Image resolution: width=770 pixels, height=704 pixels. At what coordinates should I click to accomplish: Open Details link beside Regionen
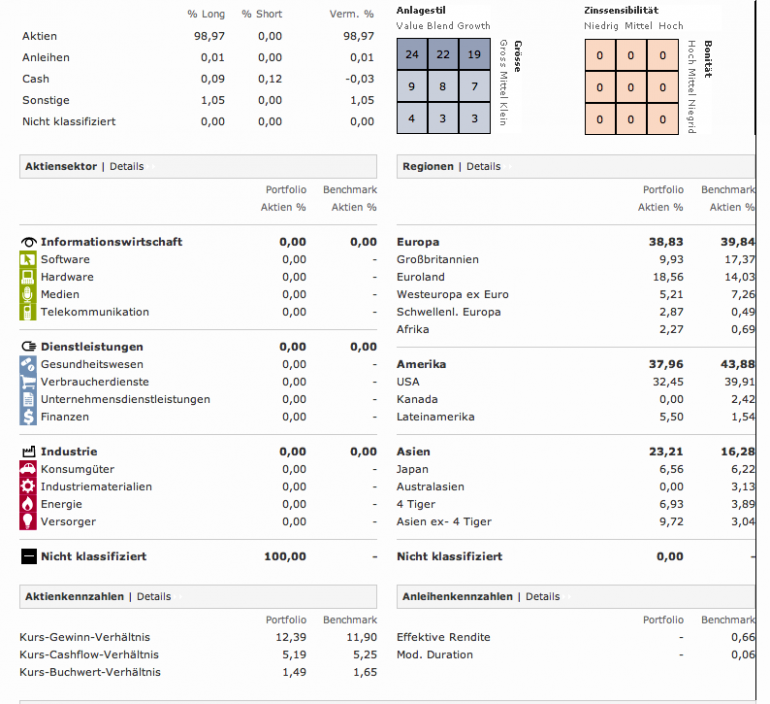483,166
